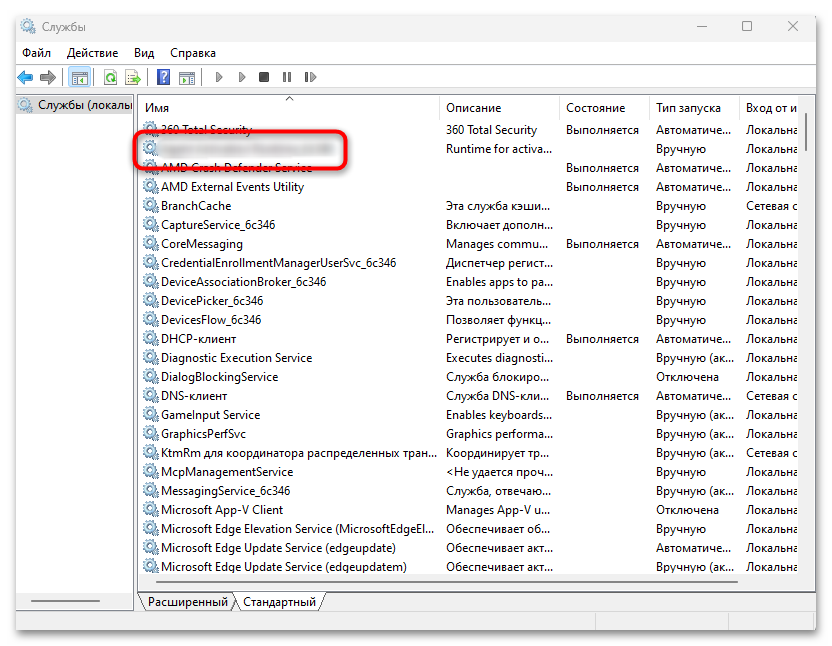
Task: Sort by the Тип запуска column header
Action: click(695, 108)
